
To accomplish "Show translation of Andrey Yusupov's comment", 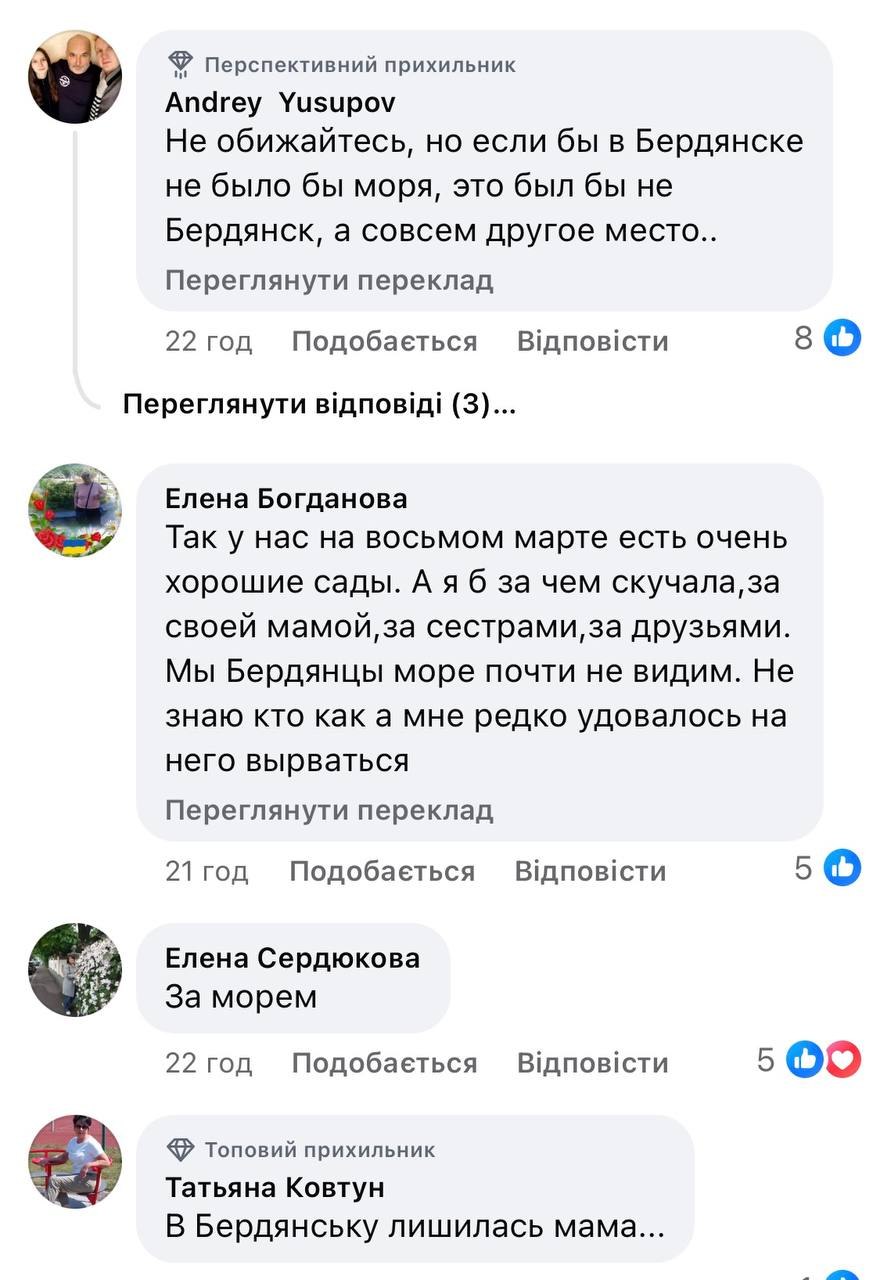I will [x=329, y=281].
